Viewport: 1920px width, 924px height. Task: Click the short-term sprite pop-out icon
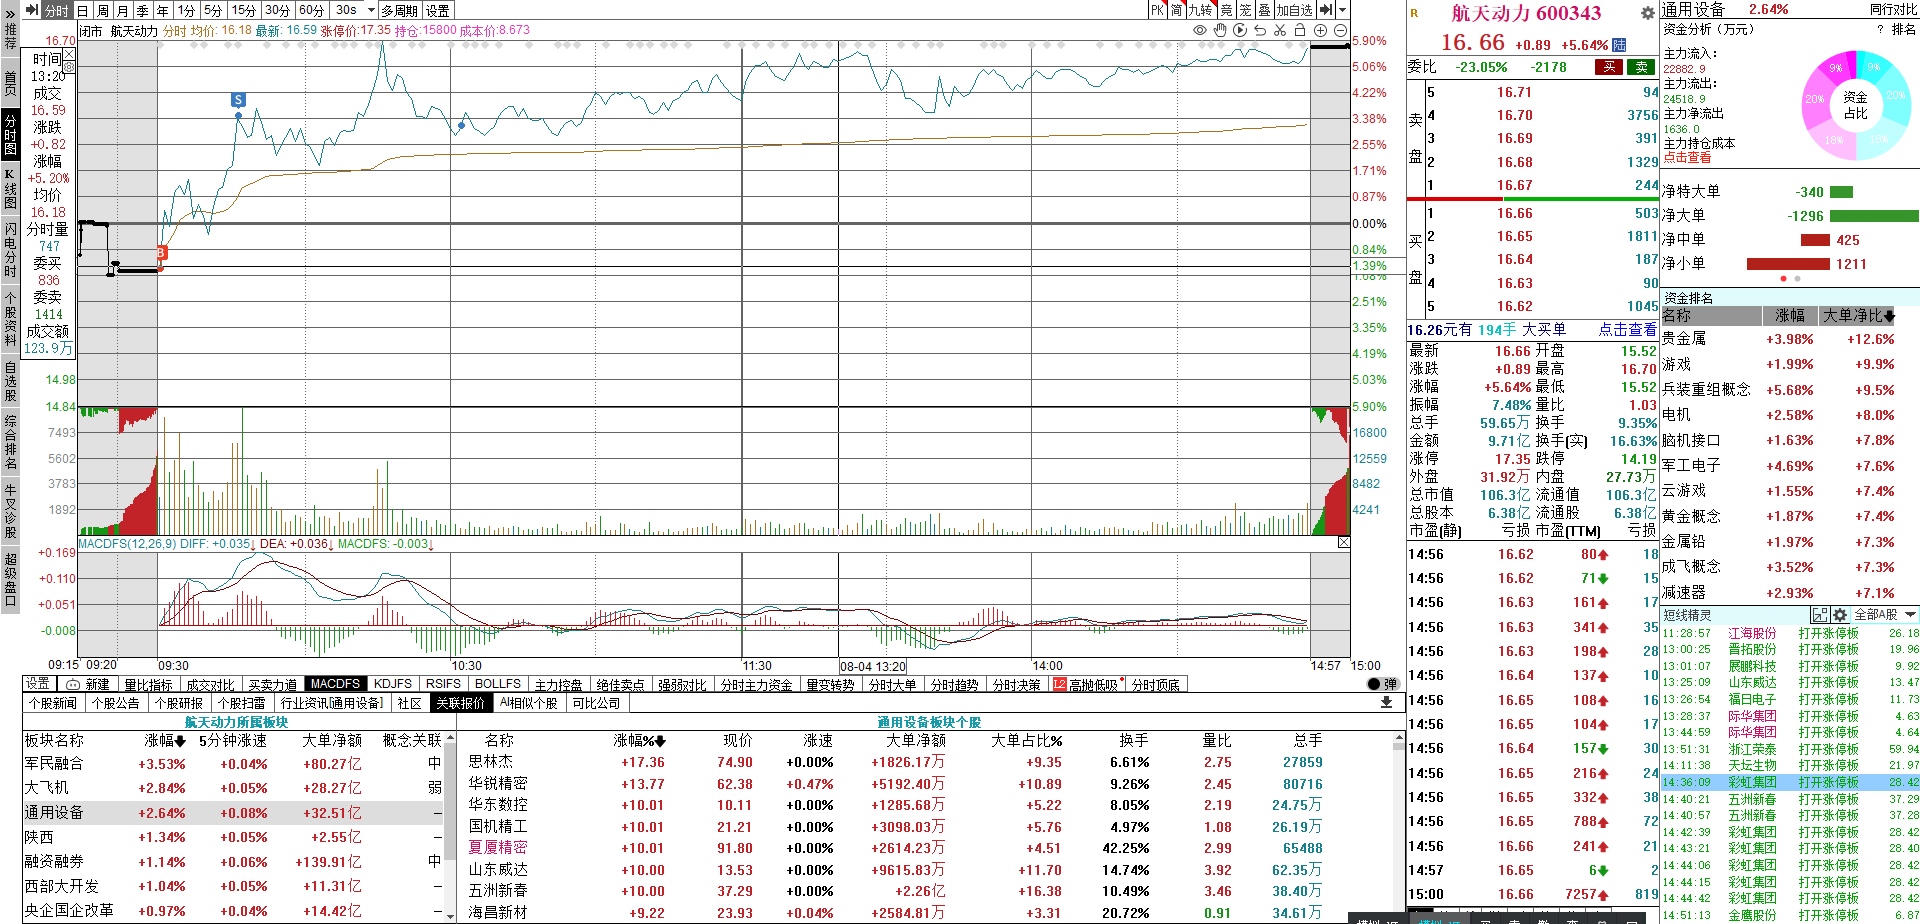coord(1819,615)
